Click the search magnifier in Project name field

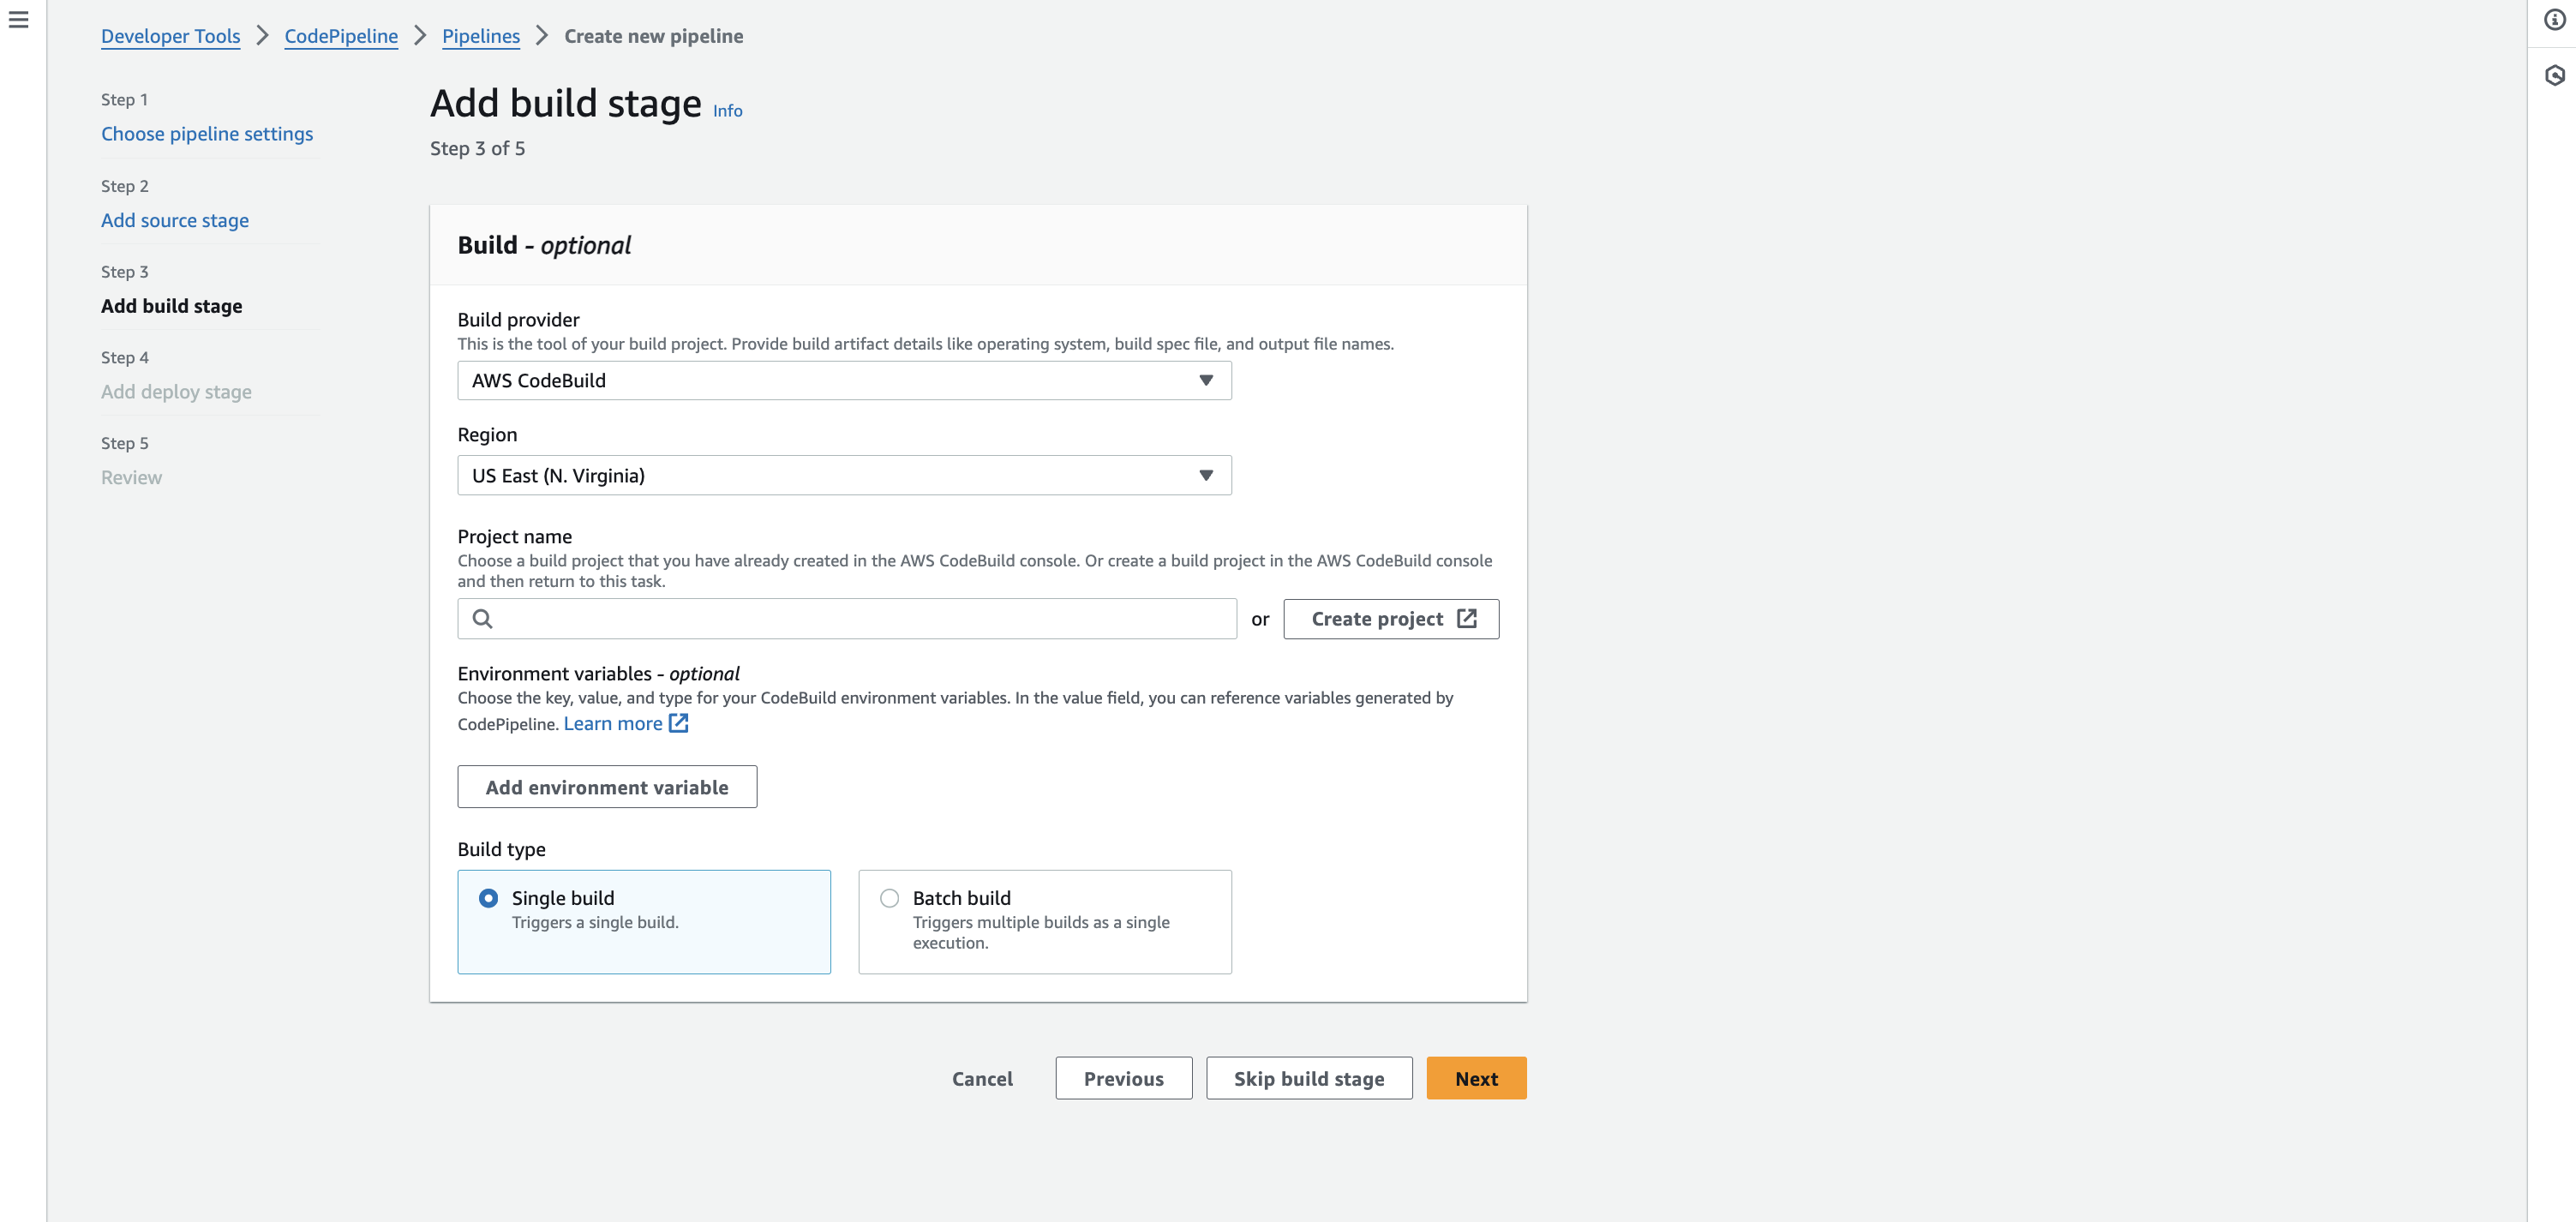pyautogui.click(x=482, y=619)
